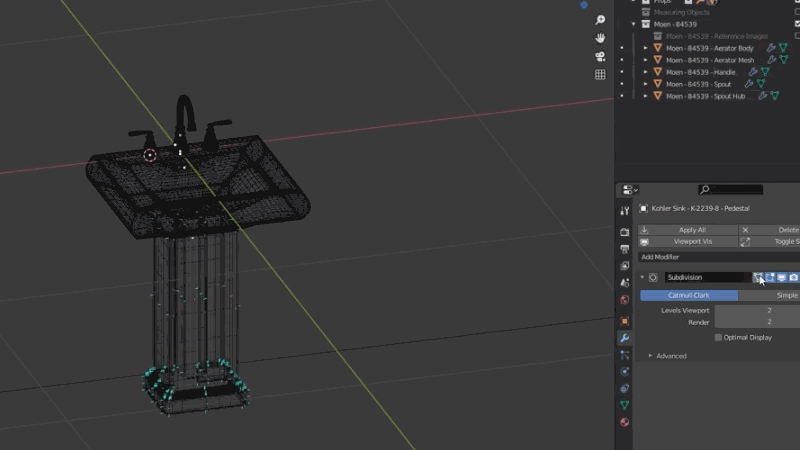Toggle Subdivision modifier render display
The width and height of the screenshot is (800, 450).
pos(794,278)
